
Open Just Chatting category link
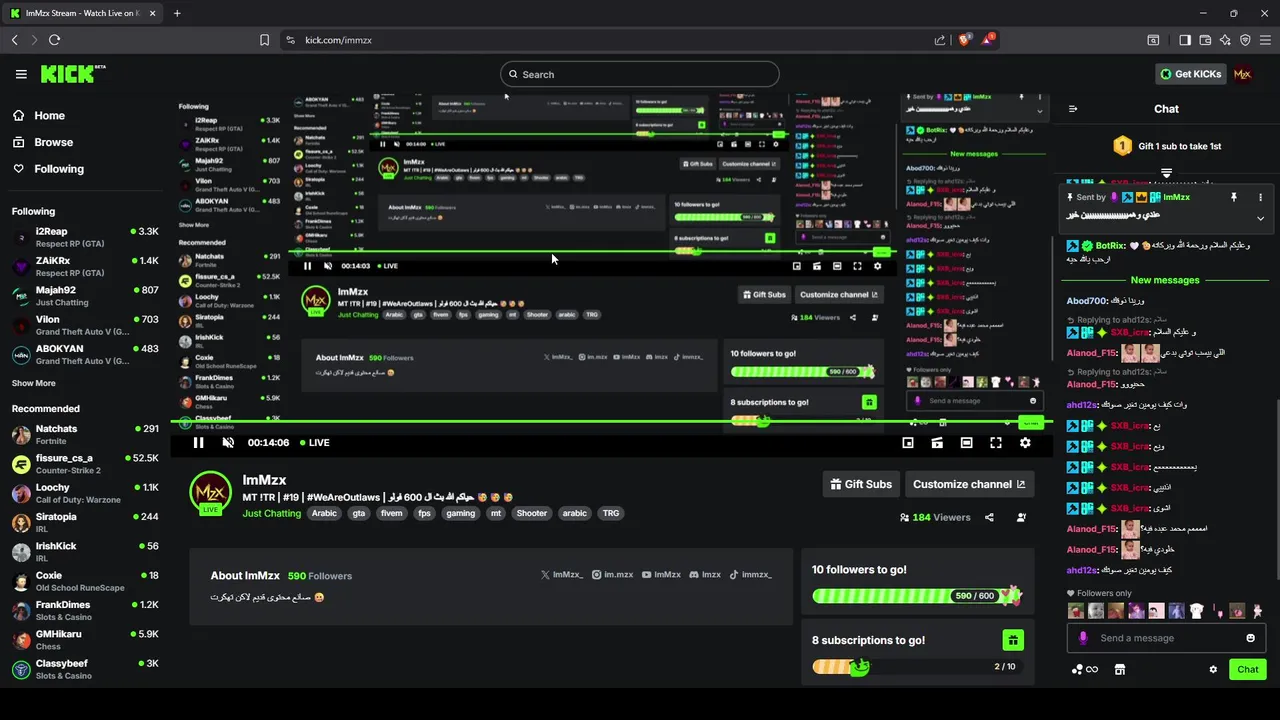tap(271, 513)
